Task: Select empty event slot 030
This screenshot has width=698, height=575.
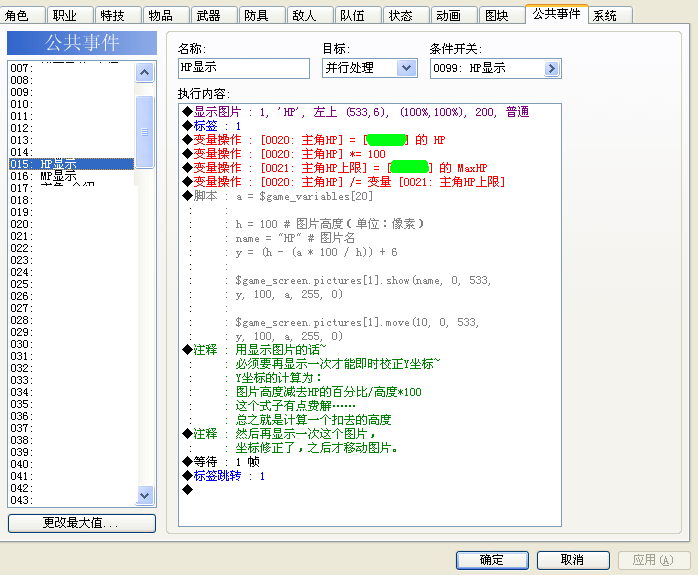Action: click(71, 344)
